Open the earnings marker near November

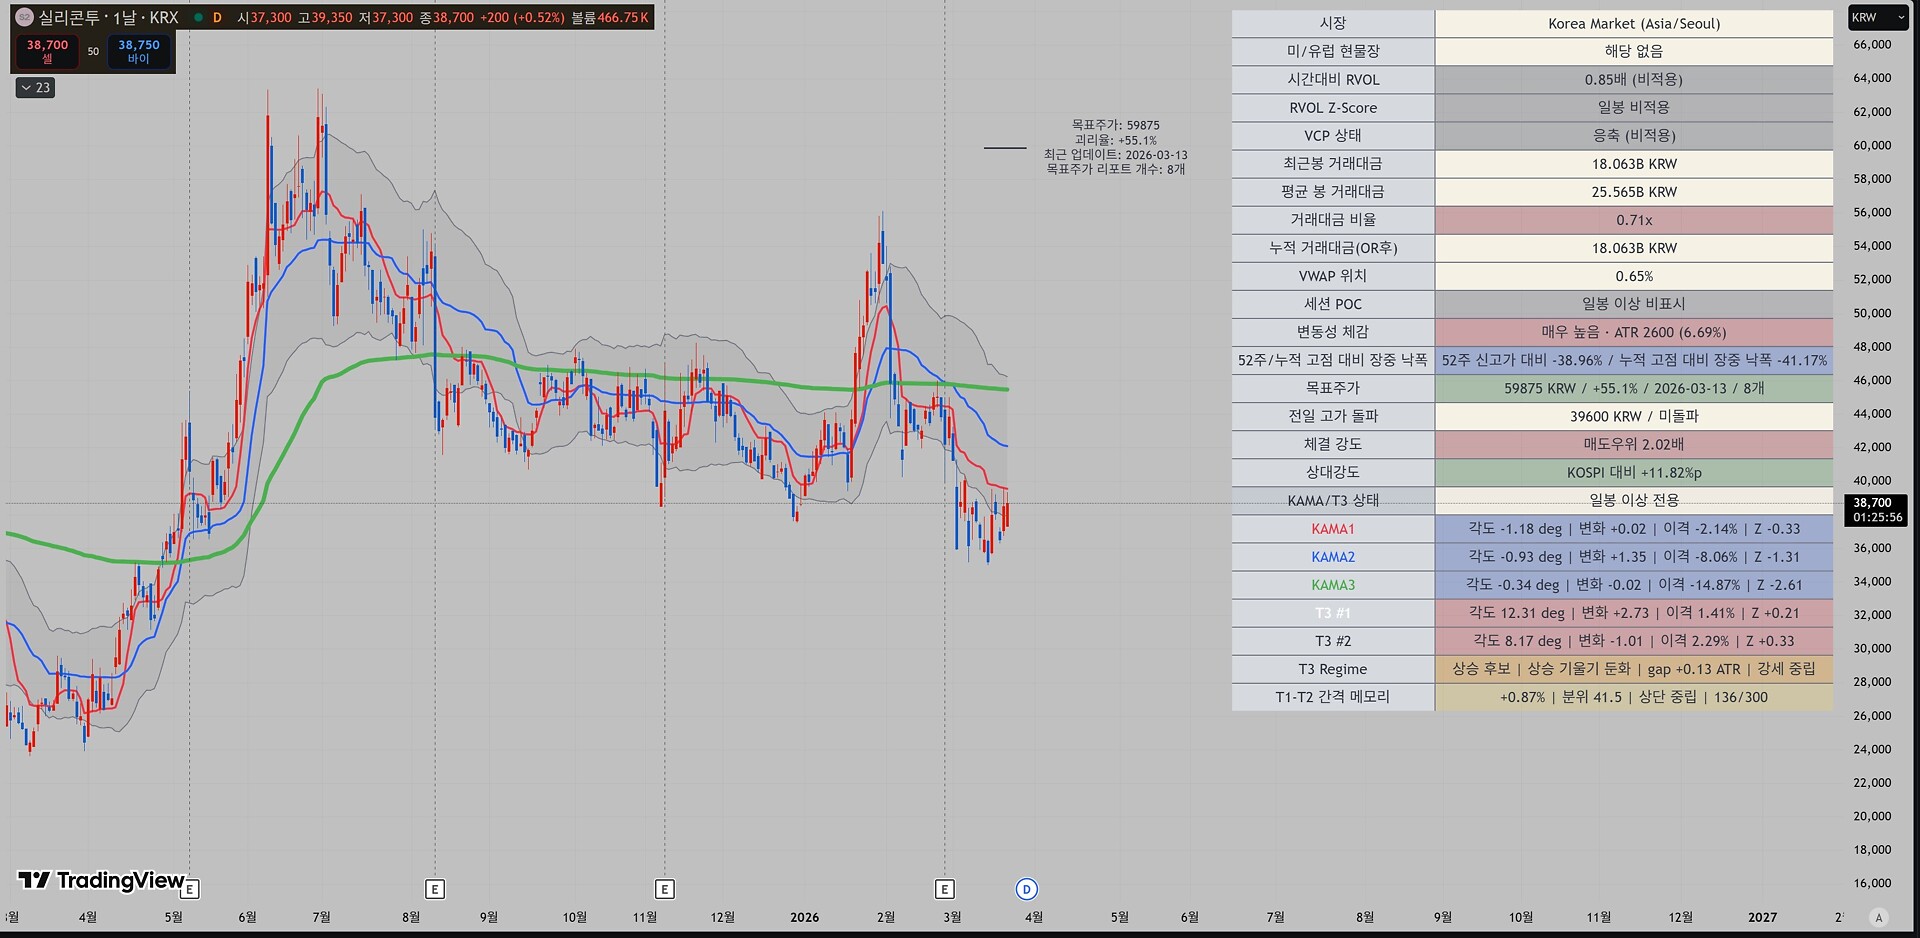tap(665, 889)
